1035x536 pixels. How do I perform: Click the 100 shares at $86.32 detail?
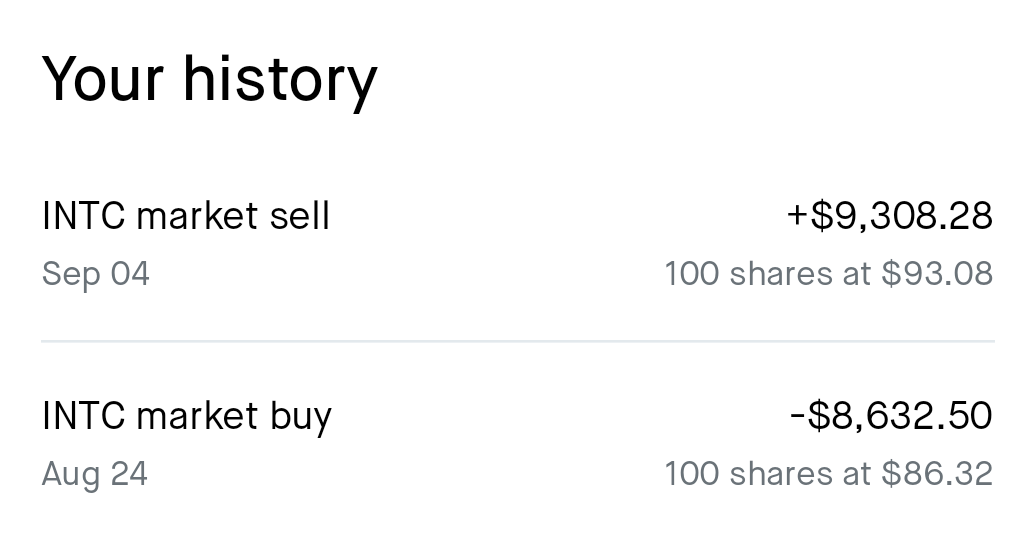coord(828,474)
